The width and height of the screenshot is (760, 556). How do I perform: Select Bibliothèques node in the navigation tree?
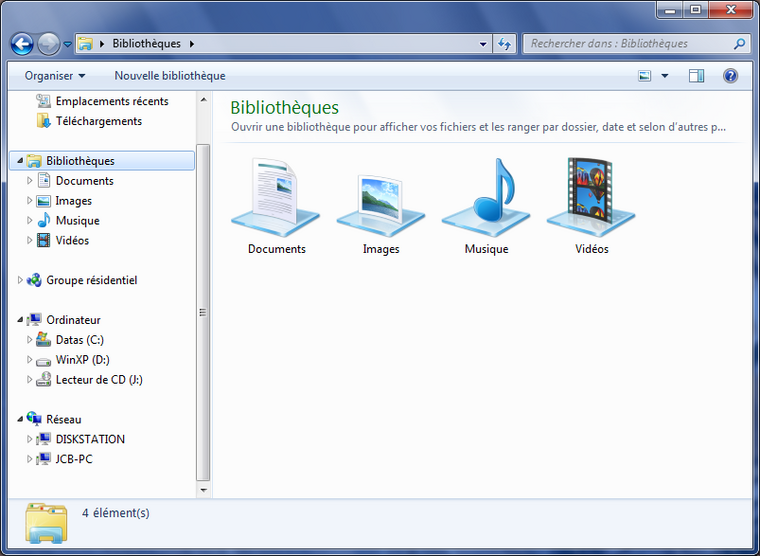point(102,160)
